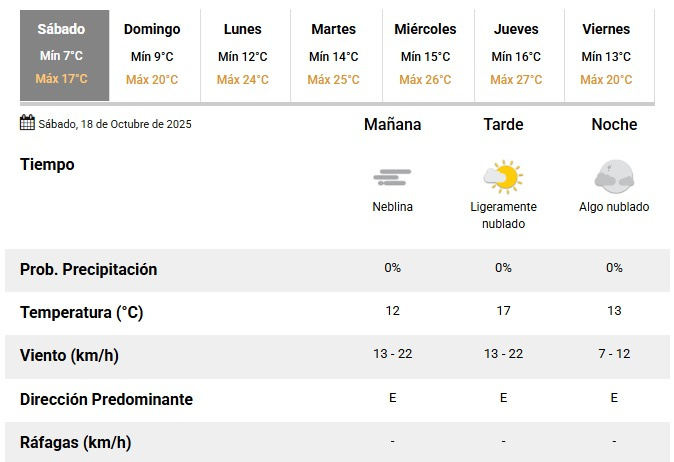Switch to the Domingo tab
The image size is (674, 462).
pyautogui.click(x=153, y=54)
